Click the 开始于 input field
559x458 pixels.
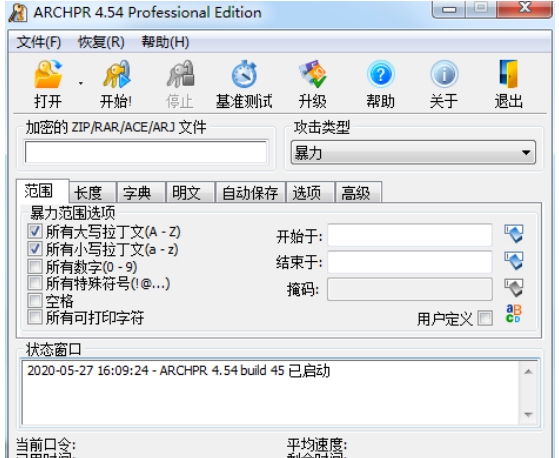[410, 235]
